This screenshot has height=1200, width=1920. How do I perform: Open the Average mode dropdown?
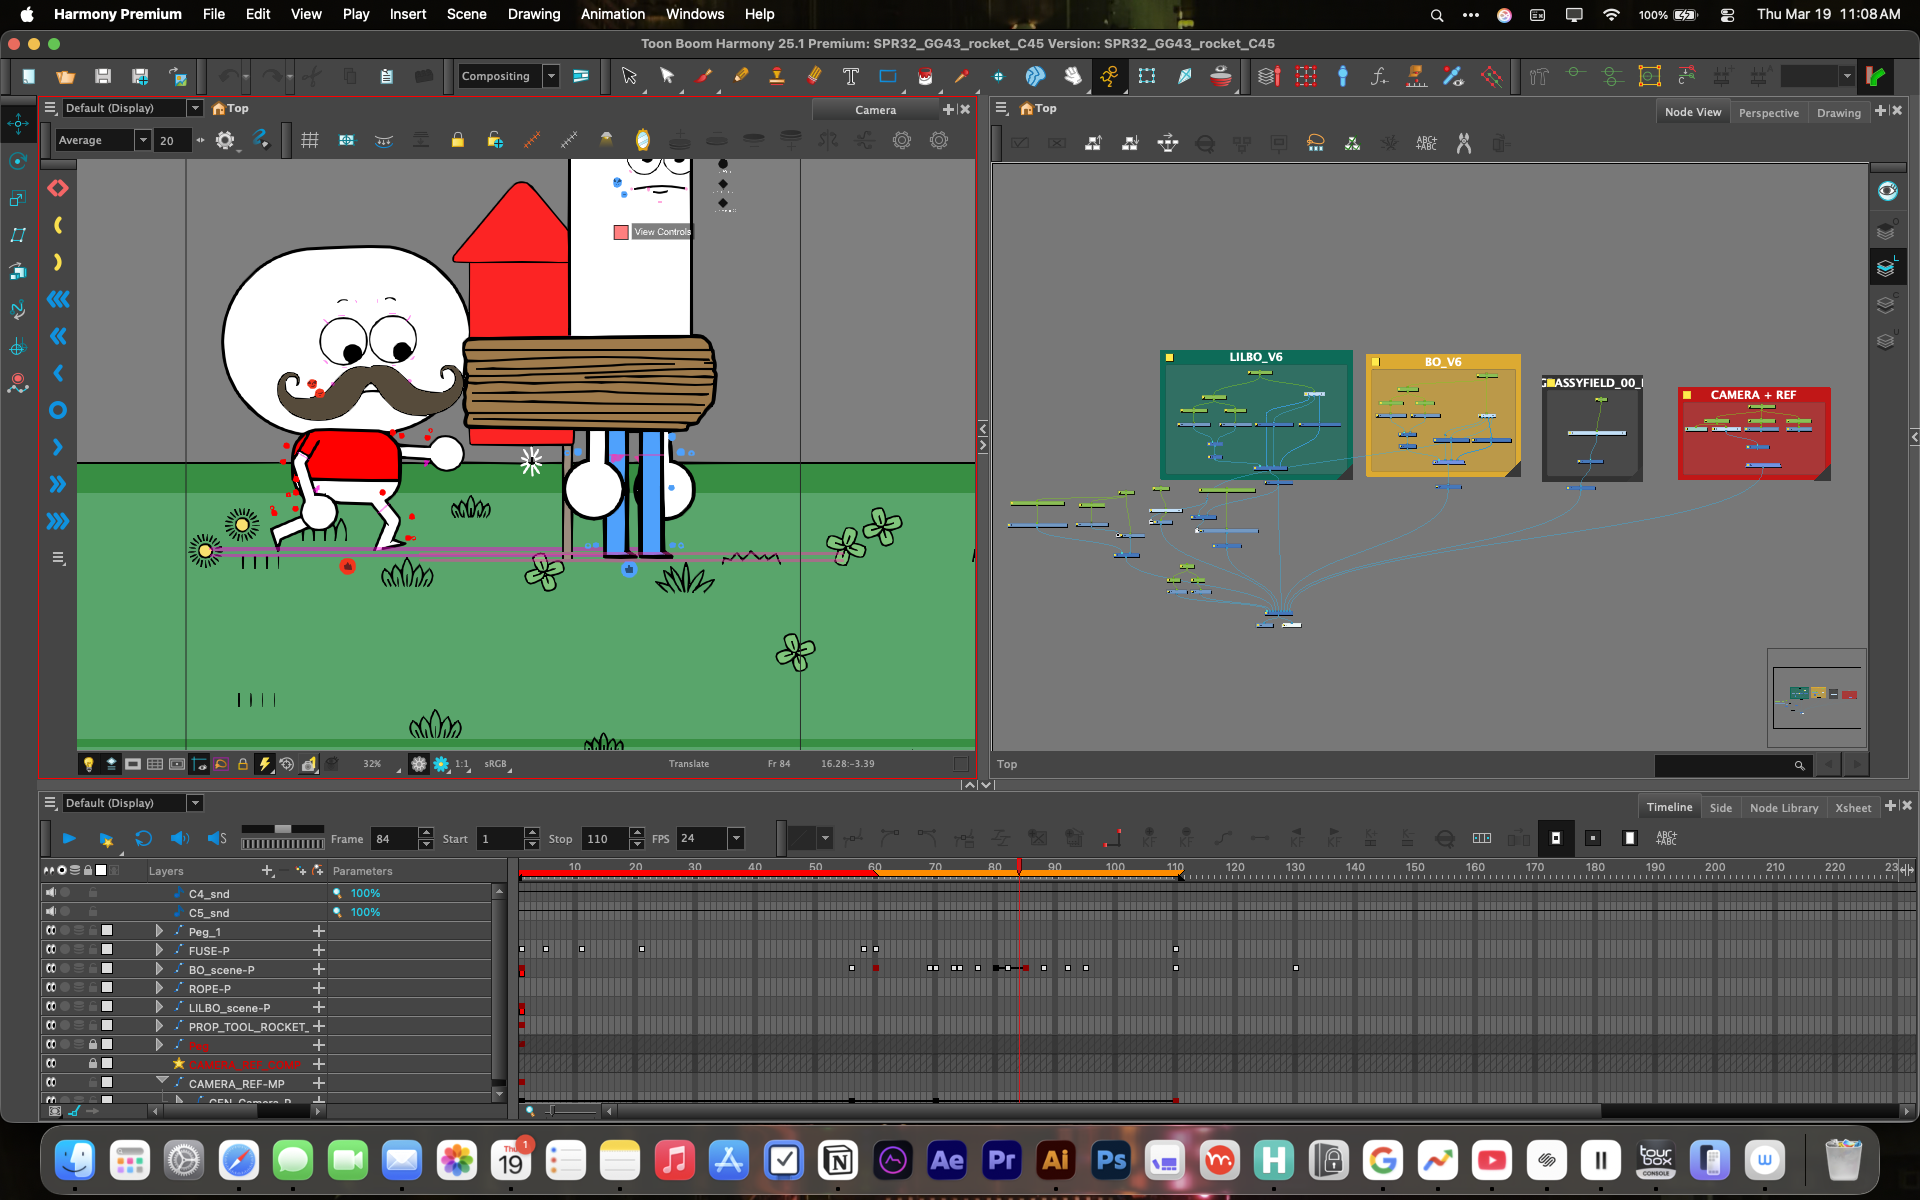coord(143,140)
